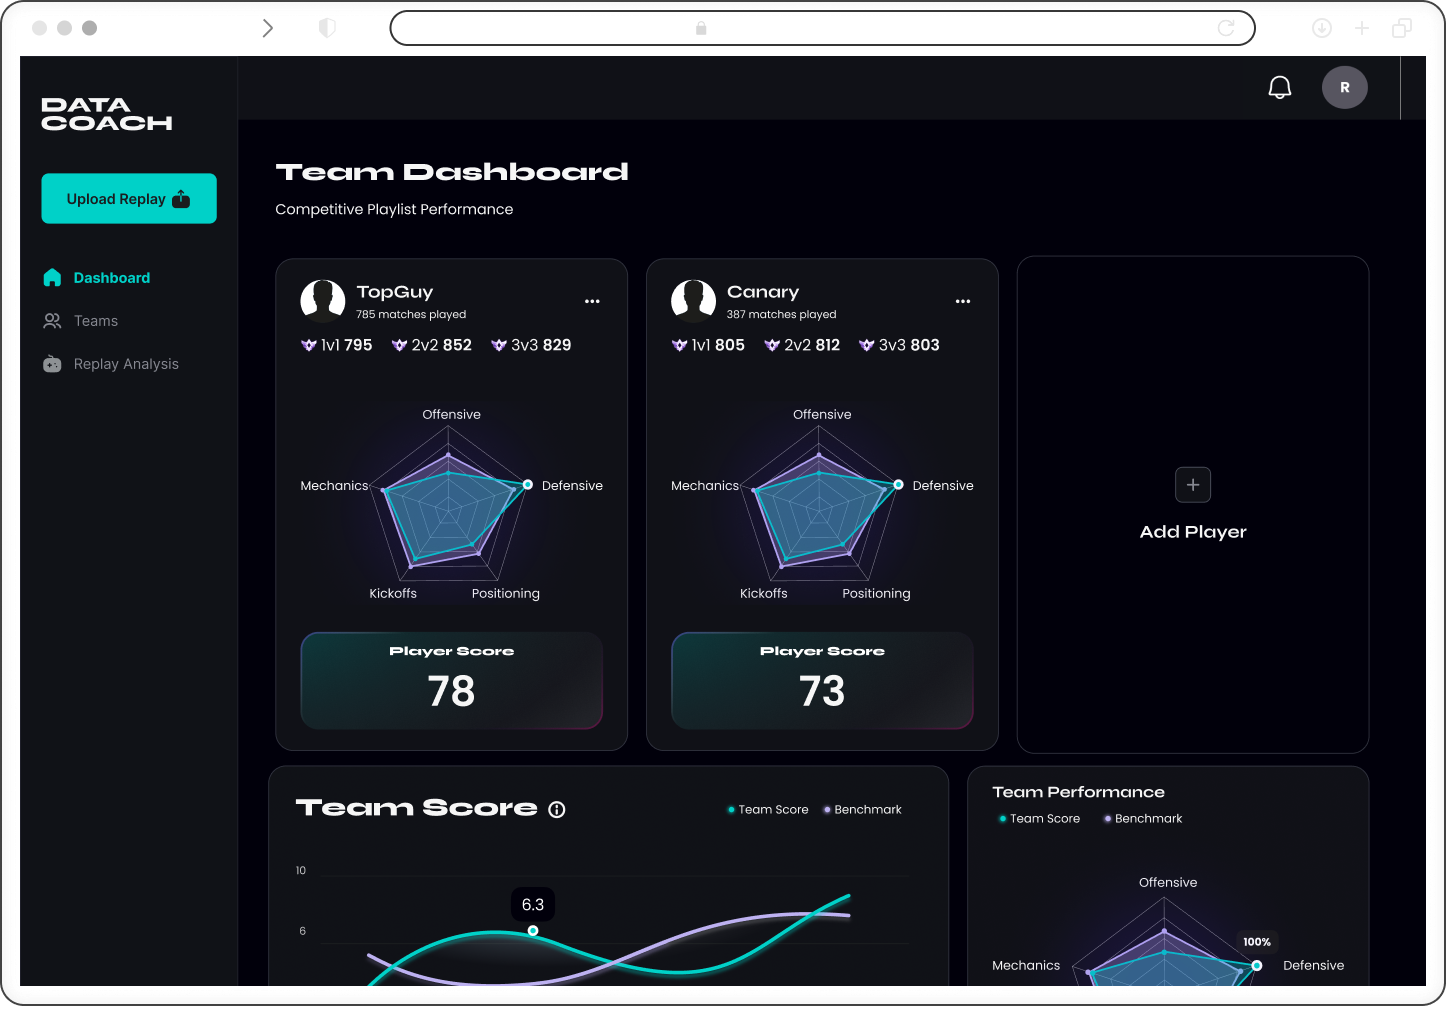1446x1025 pixels.
Task: Click the upload icon on Upload Replay
Action: tap(181, 198)
